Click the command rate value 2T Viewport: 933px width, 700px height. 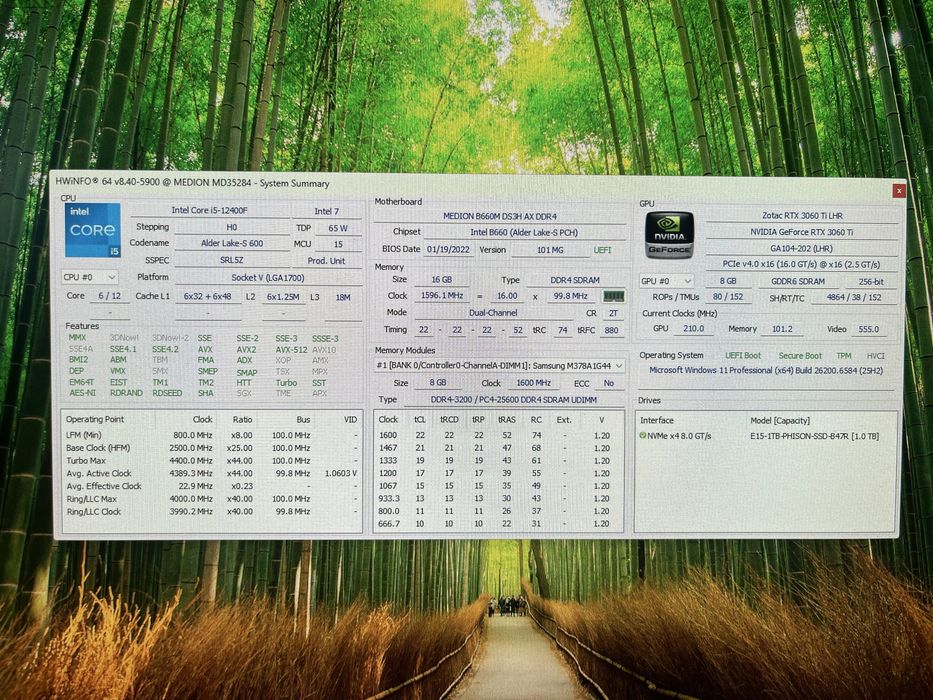[x=613, y=313]
